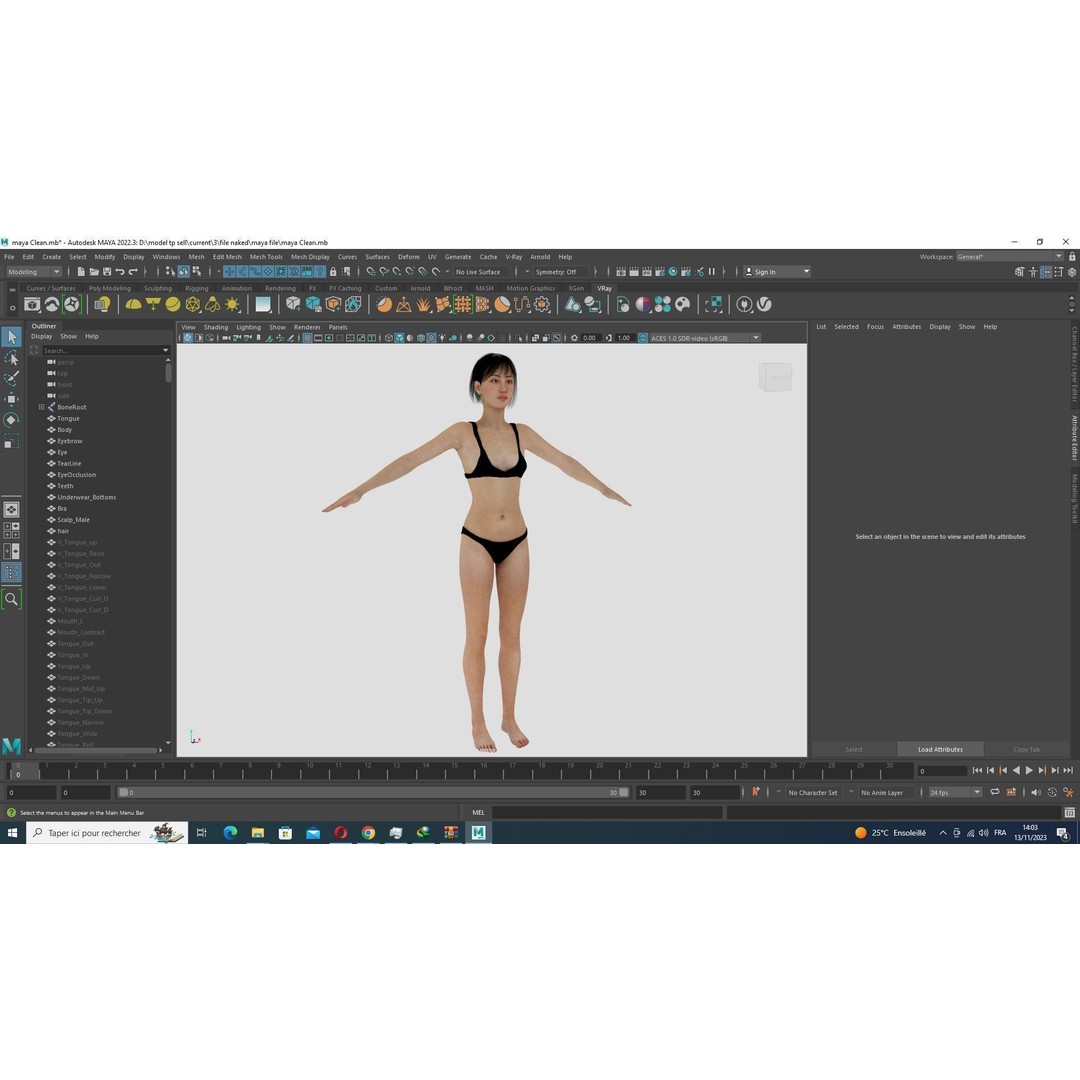The height and width of the screenshot is (1080, 1080).
Task: Switch to the Poly Modeling shelf tab
Action: pyautogui.click(x=110, y=289)
